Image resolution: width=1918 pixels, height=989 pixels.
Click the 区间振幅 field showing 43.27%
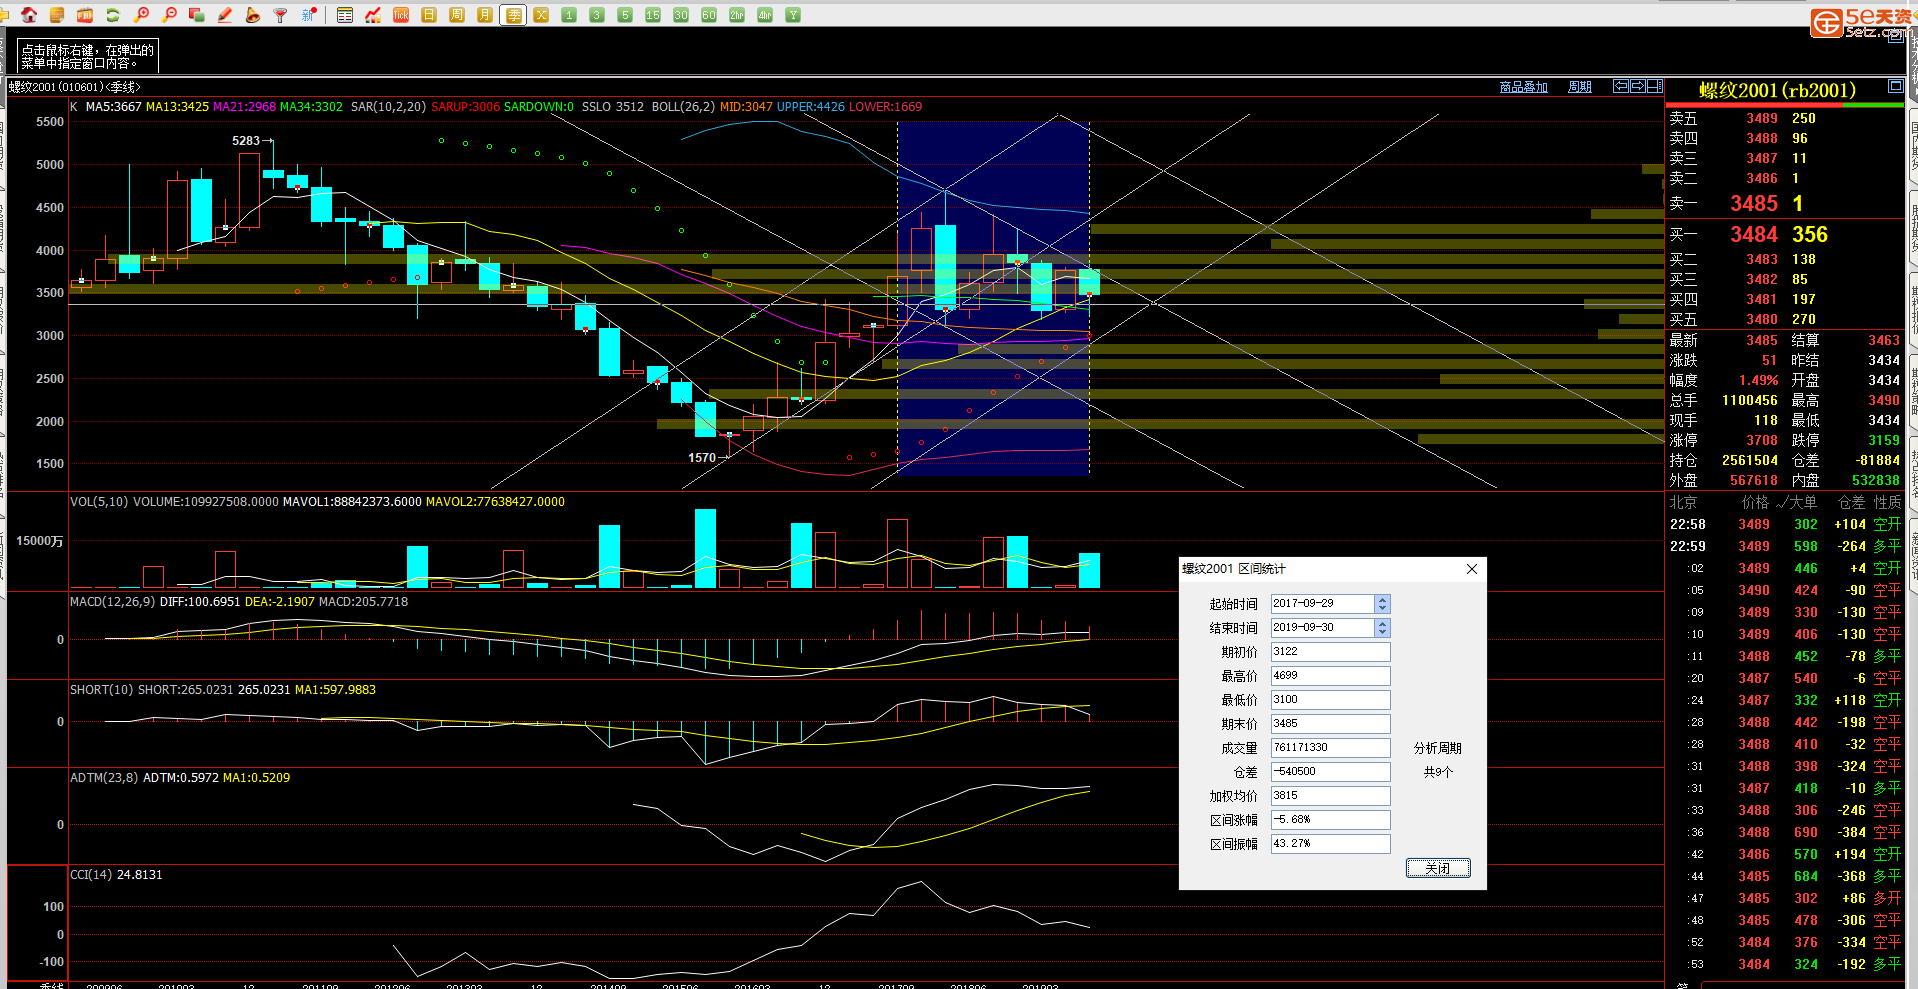point(1330,844)
